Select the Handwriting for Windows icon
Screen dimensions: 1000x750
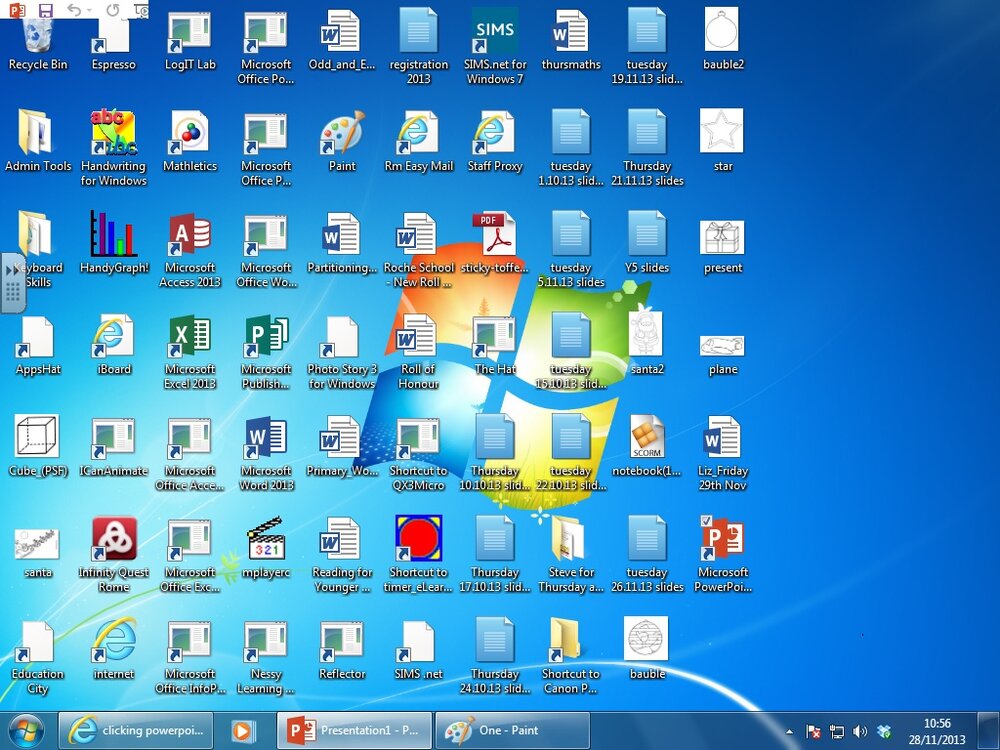point(113,133)
